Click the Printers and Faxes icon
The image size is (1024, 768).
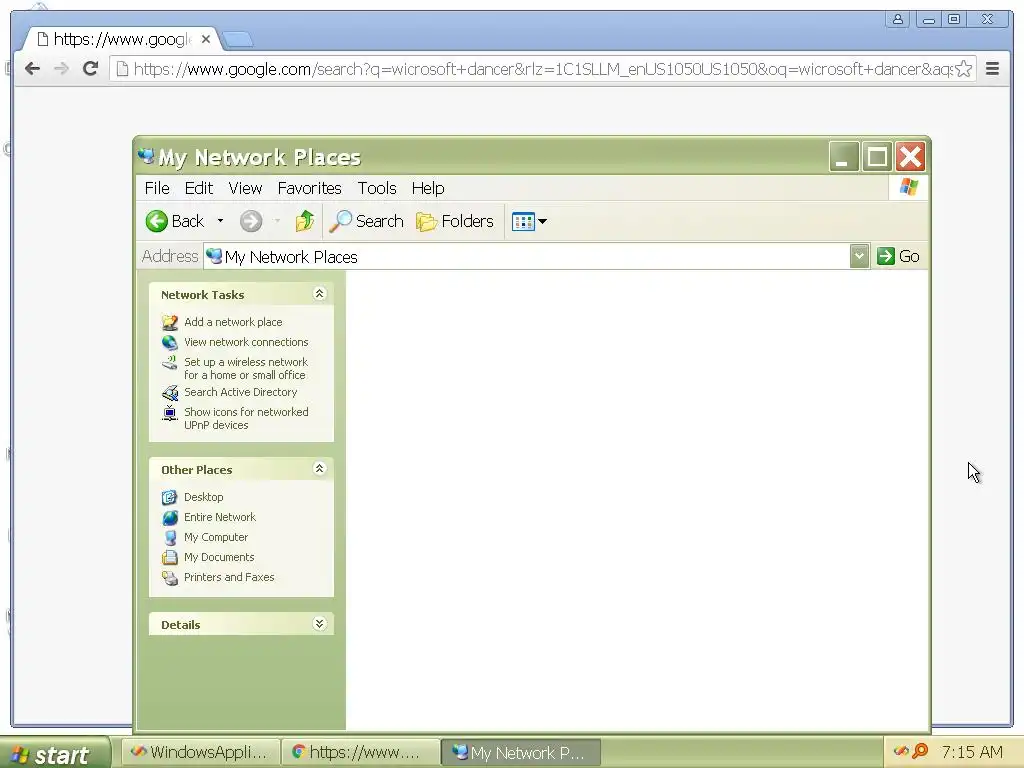point(170,578)
